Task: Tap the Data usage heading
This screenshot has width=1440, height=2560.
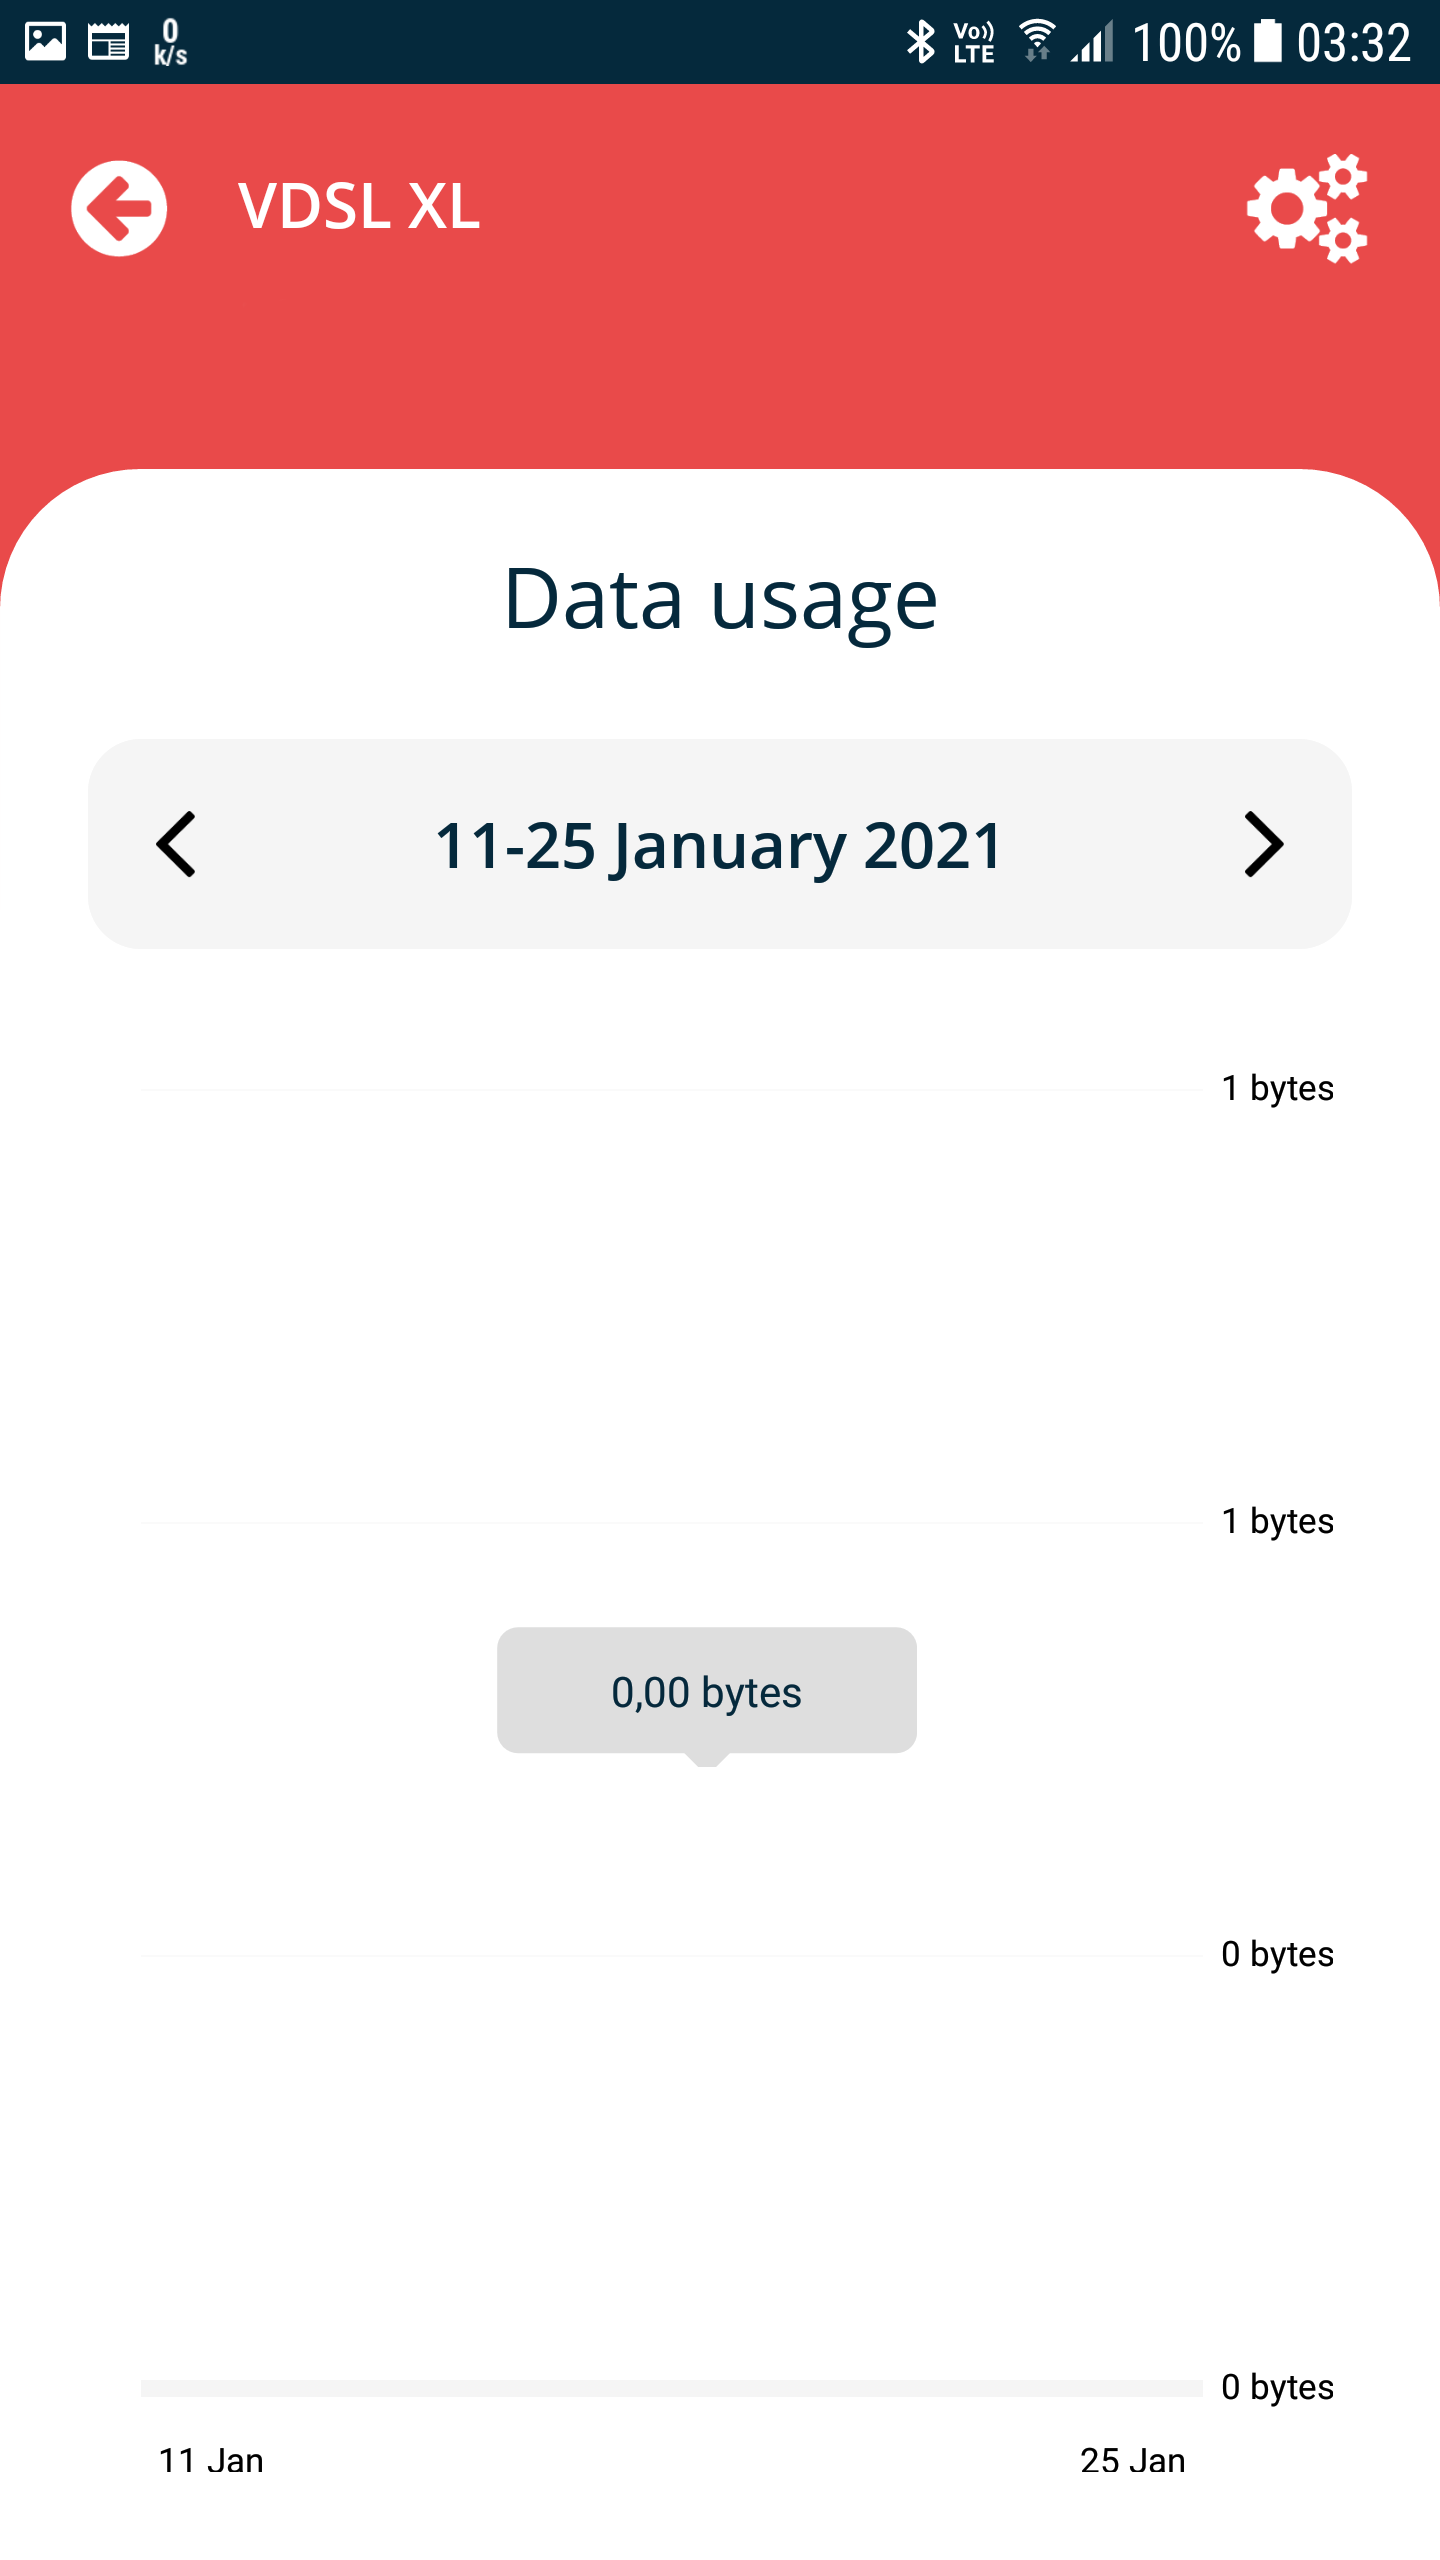Action: tap(720, 599)
